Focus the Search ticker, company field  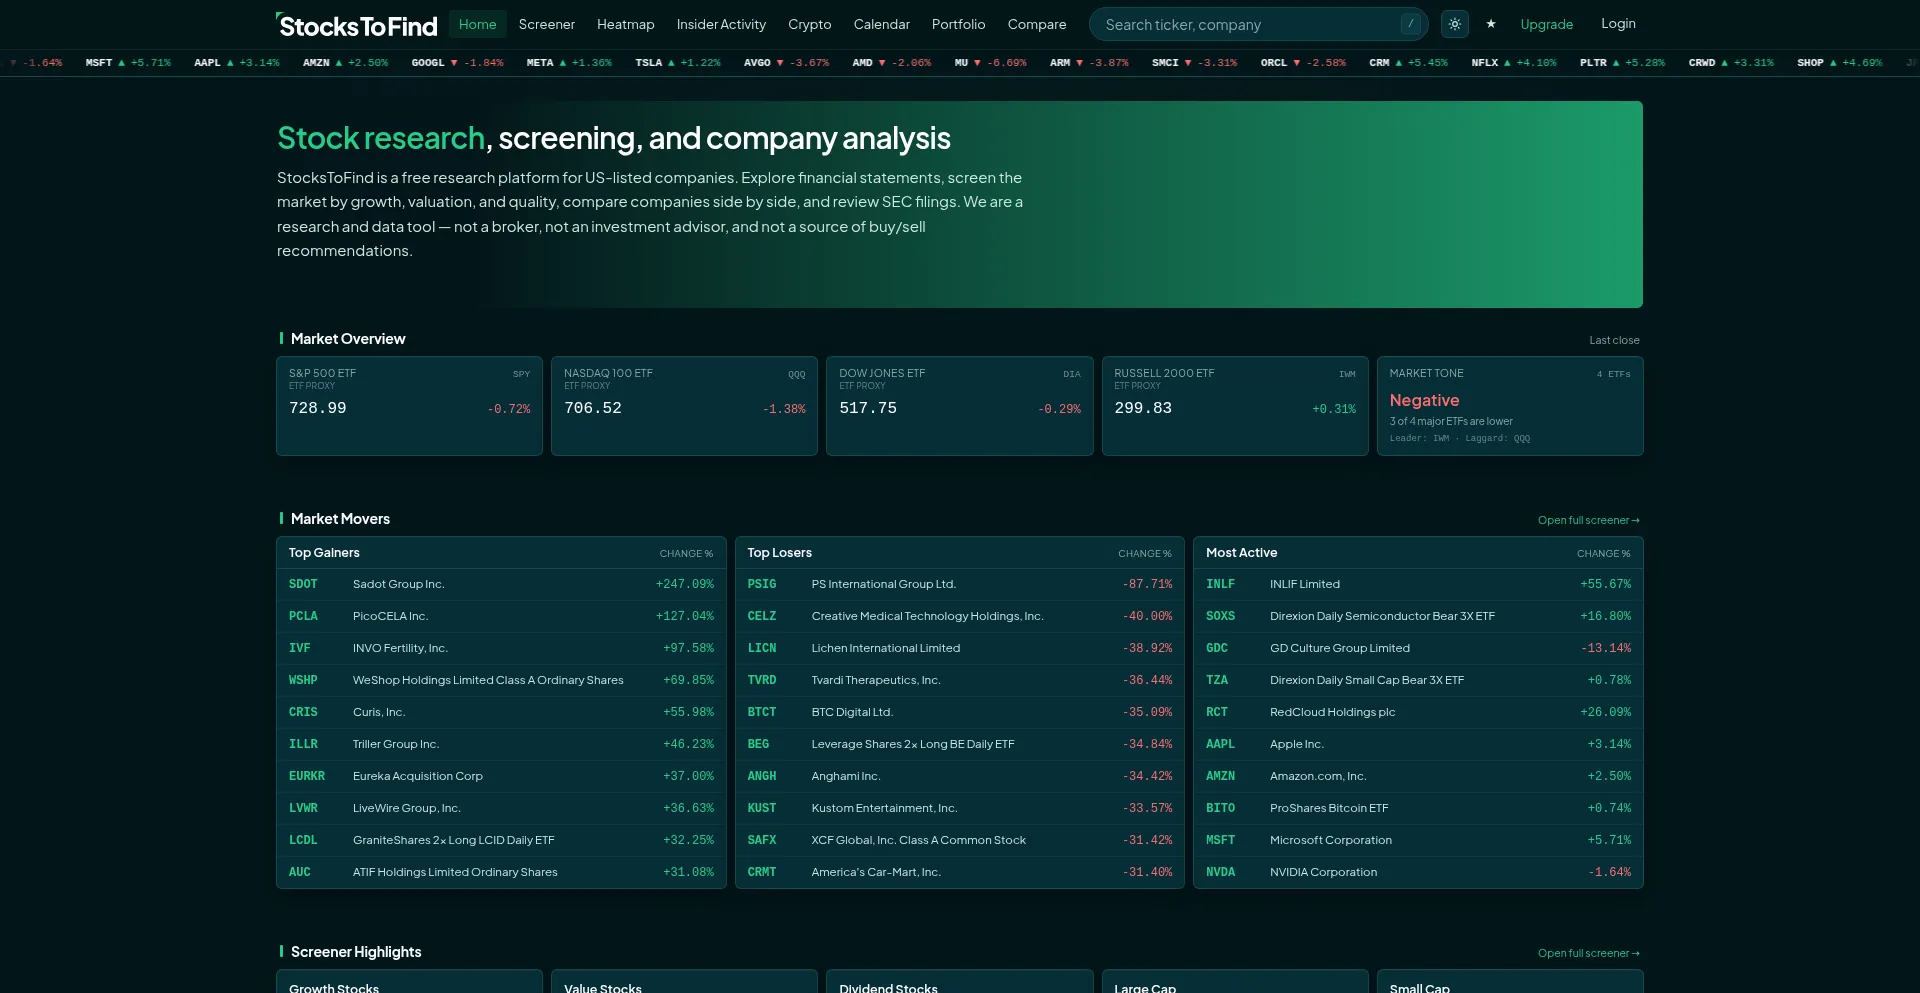1258,24
